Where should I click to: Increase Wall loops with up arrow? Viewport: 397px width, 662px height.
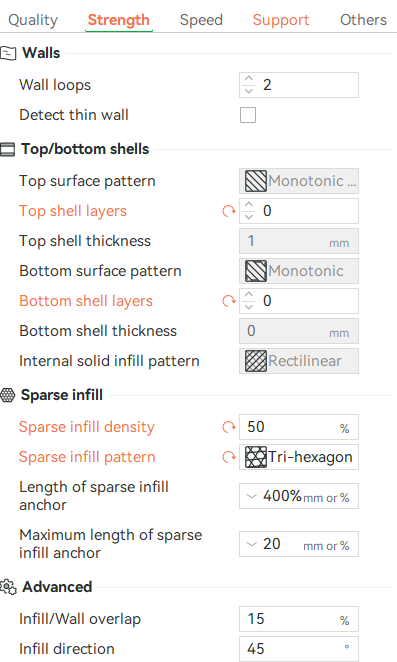tap(249, 79)
